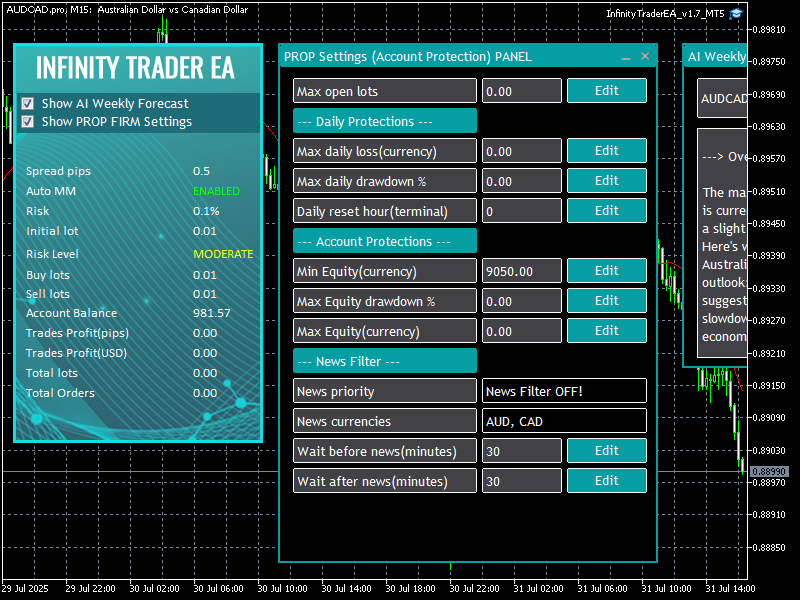Minimize the PROP Settings panel
The width and height of the screenshot is (800, 600).
[625, 57]
